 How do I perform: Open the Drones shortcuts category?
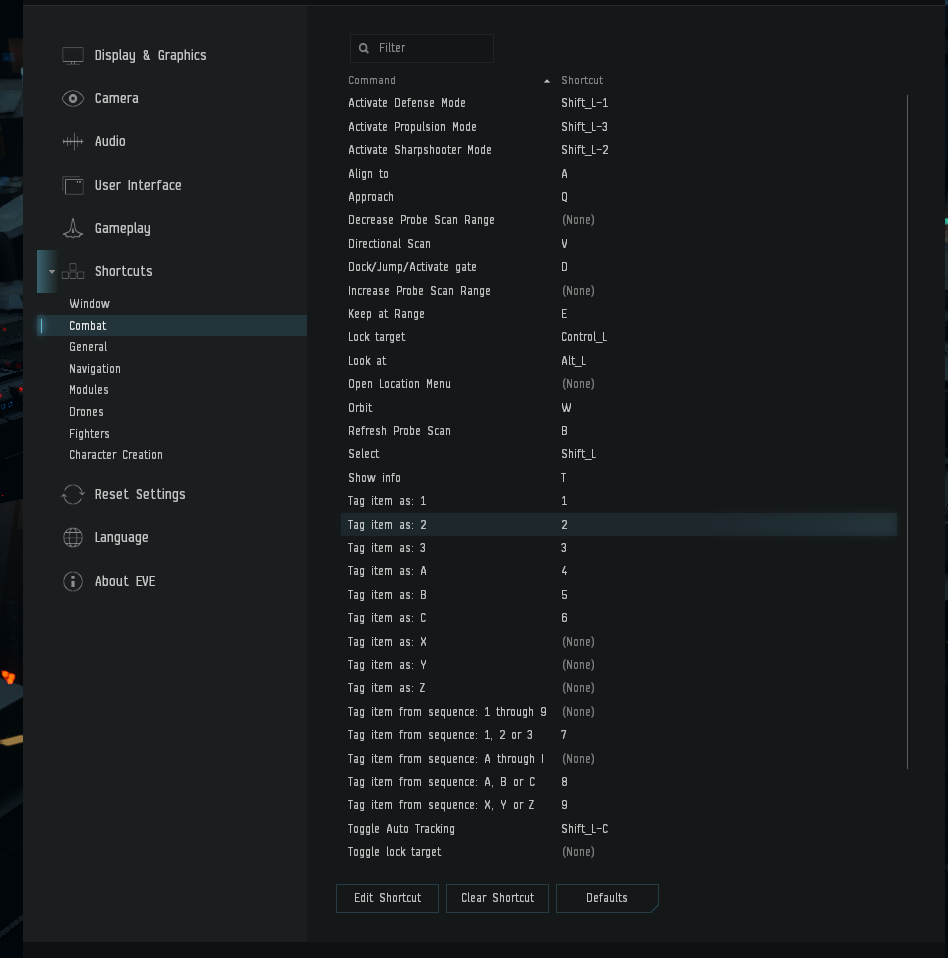pyautogui.click(x=86, y=412)
